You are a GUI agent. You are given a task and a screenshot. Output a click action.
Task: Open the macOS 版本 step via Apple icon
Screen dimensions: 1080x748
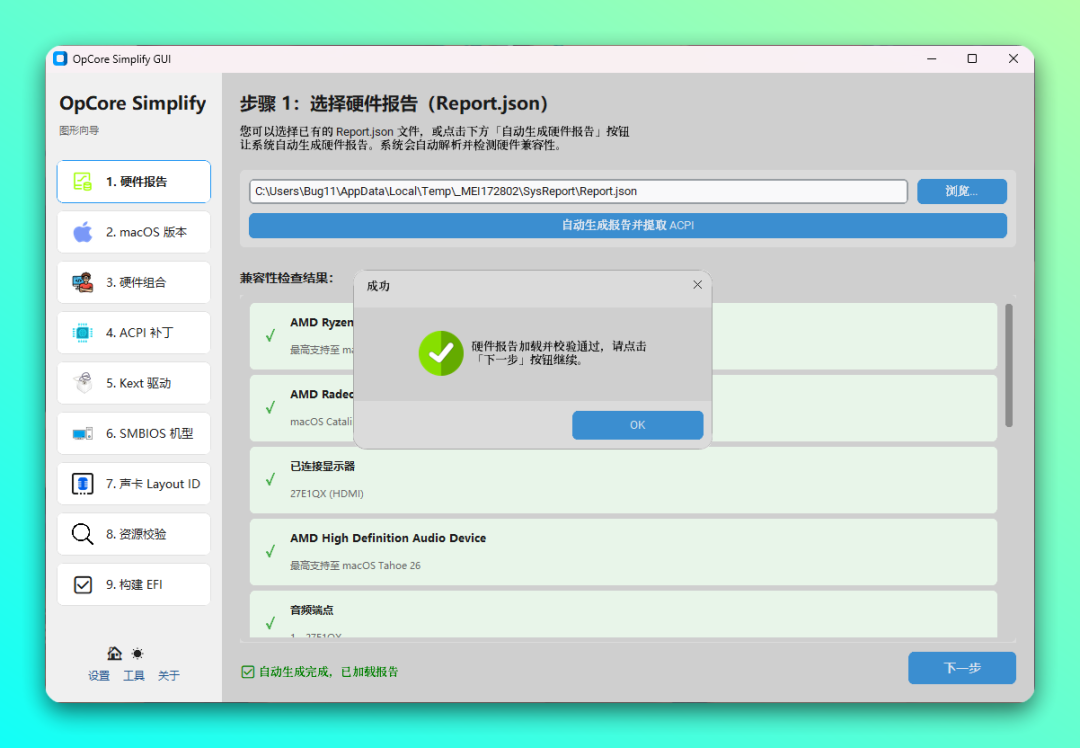click(x=83, y=231)
